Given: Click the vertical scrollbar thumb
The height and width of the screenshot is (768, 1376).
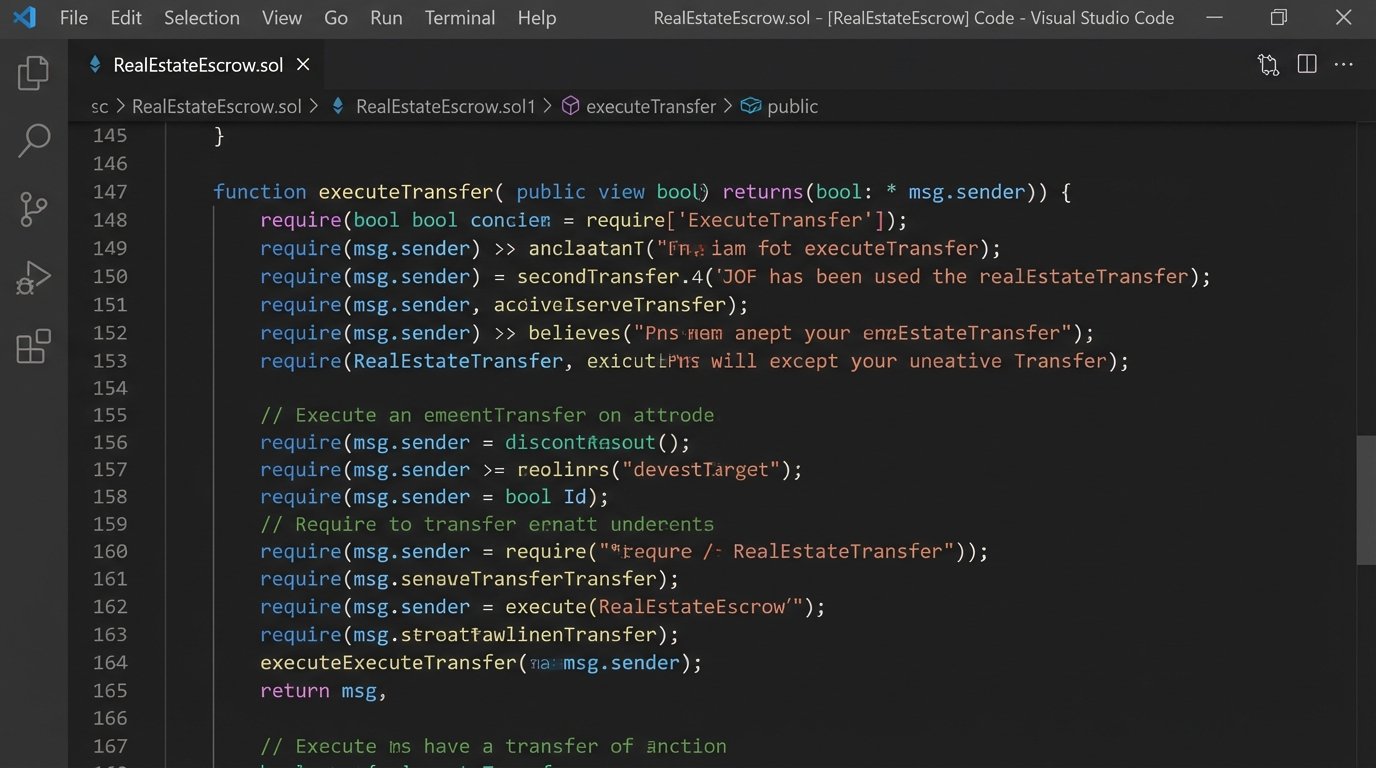Looking at the screenshot, I should (1365, 500).
